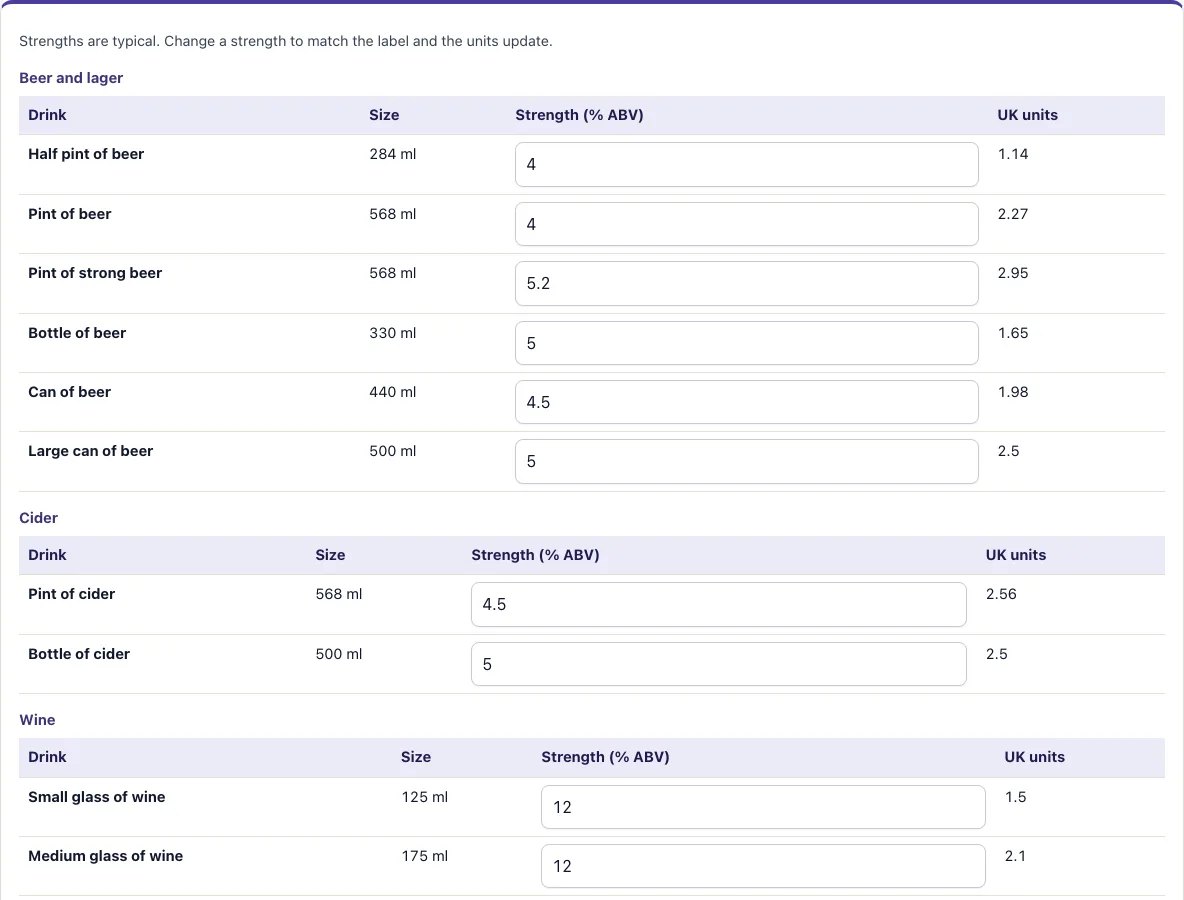Select the 125 ml size value
The width and height of the screenshot is (1184, 900).
point(424,797)
